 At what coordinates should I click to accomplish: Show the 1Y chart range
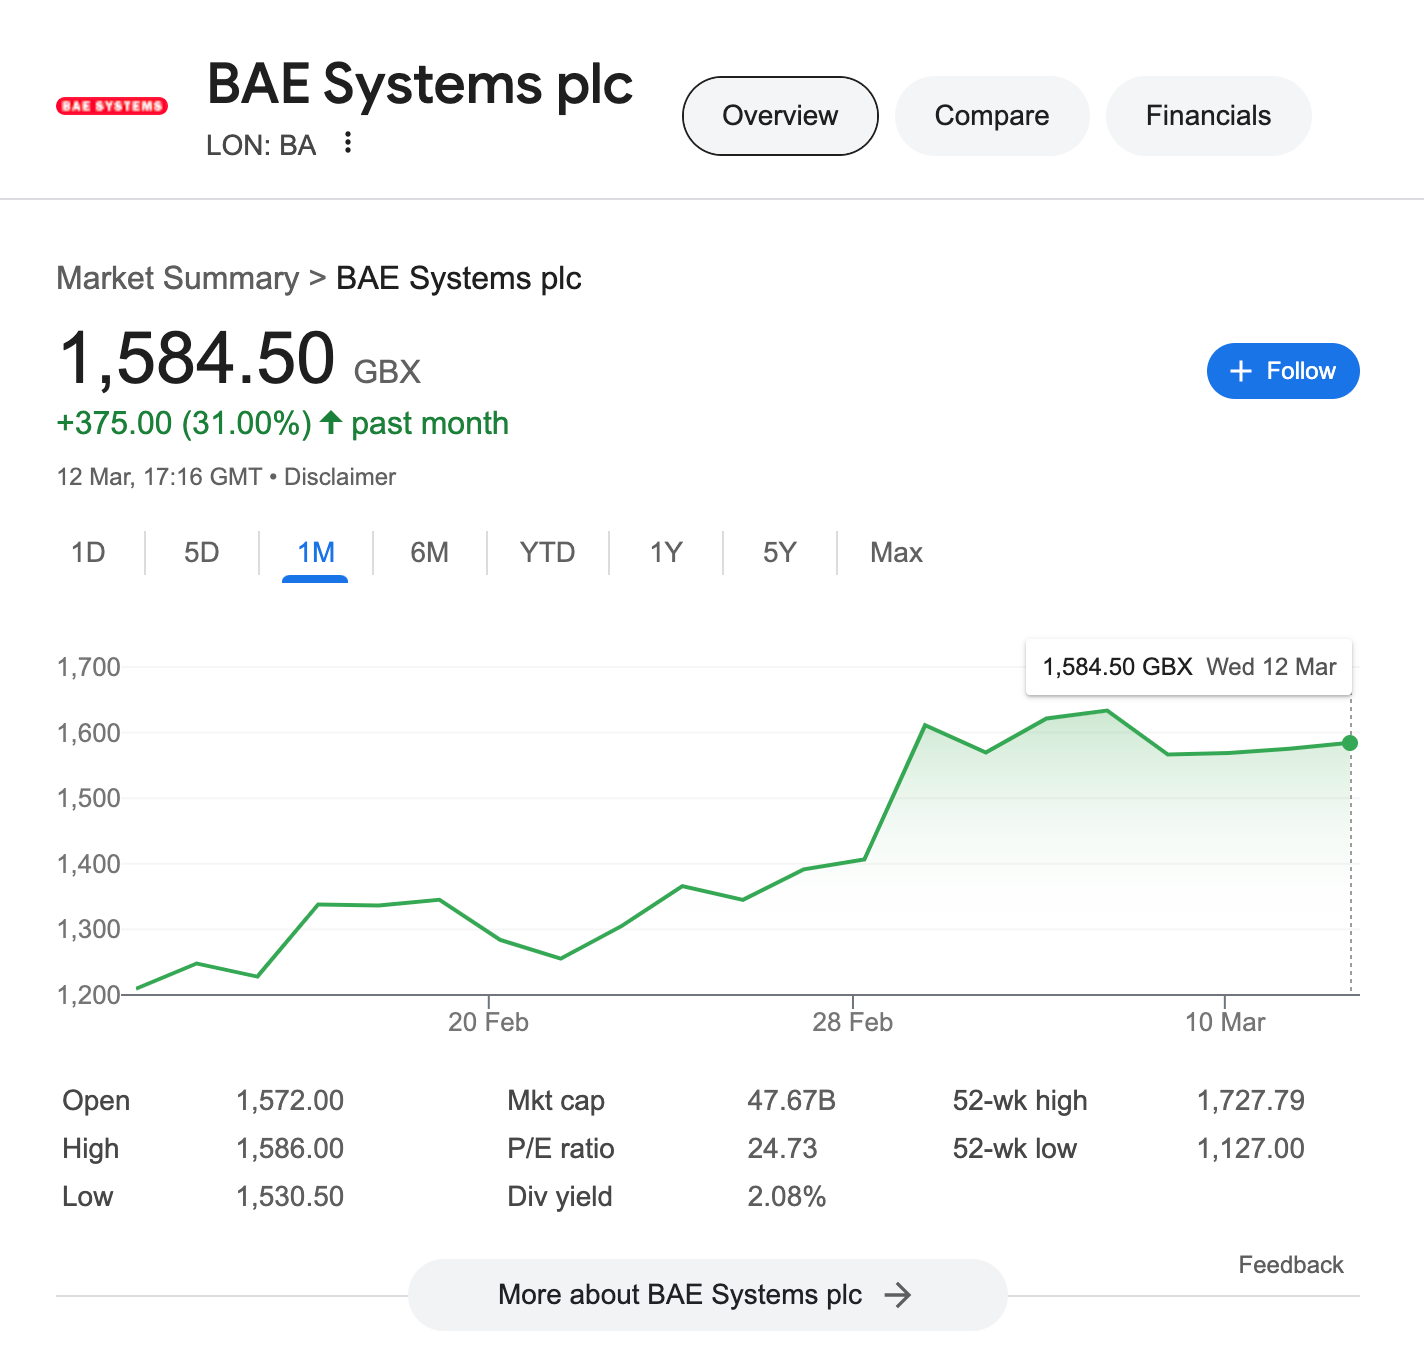point(666,553)
